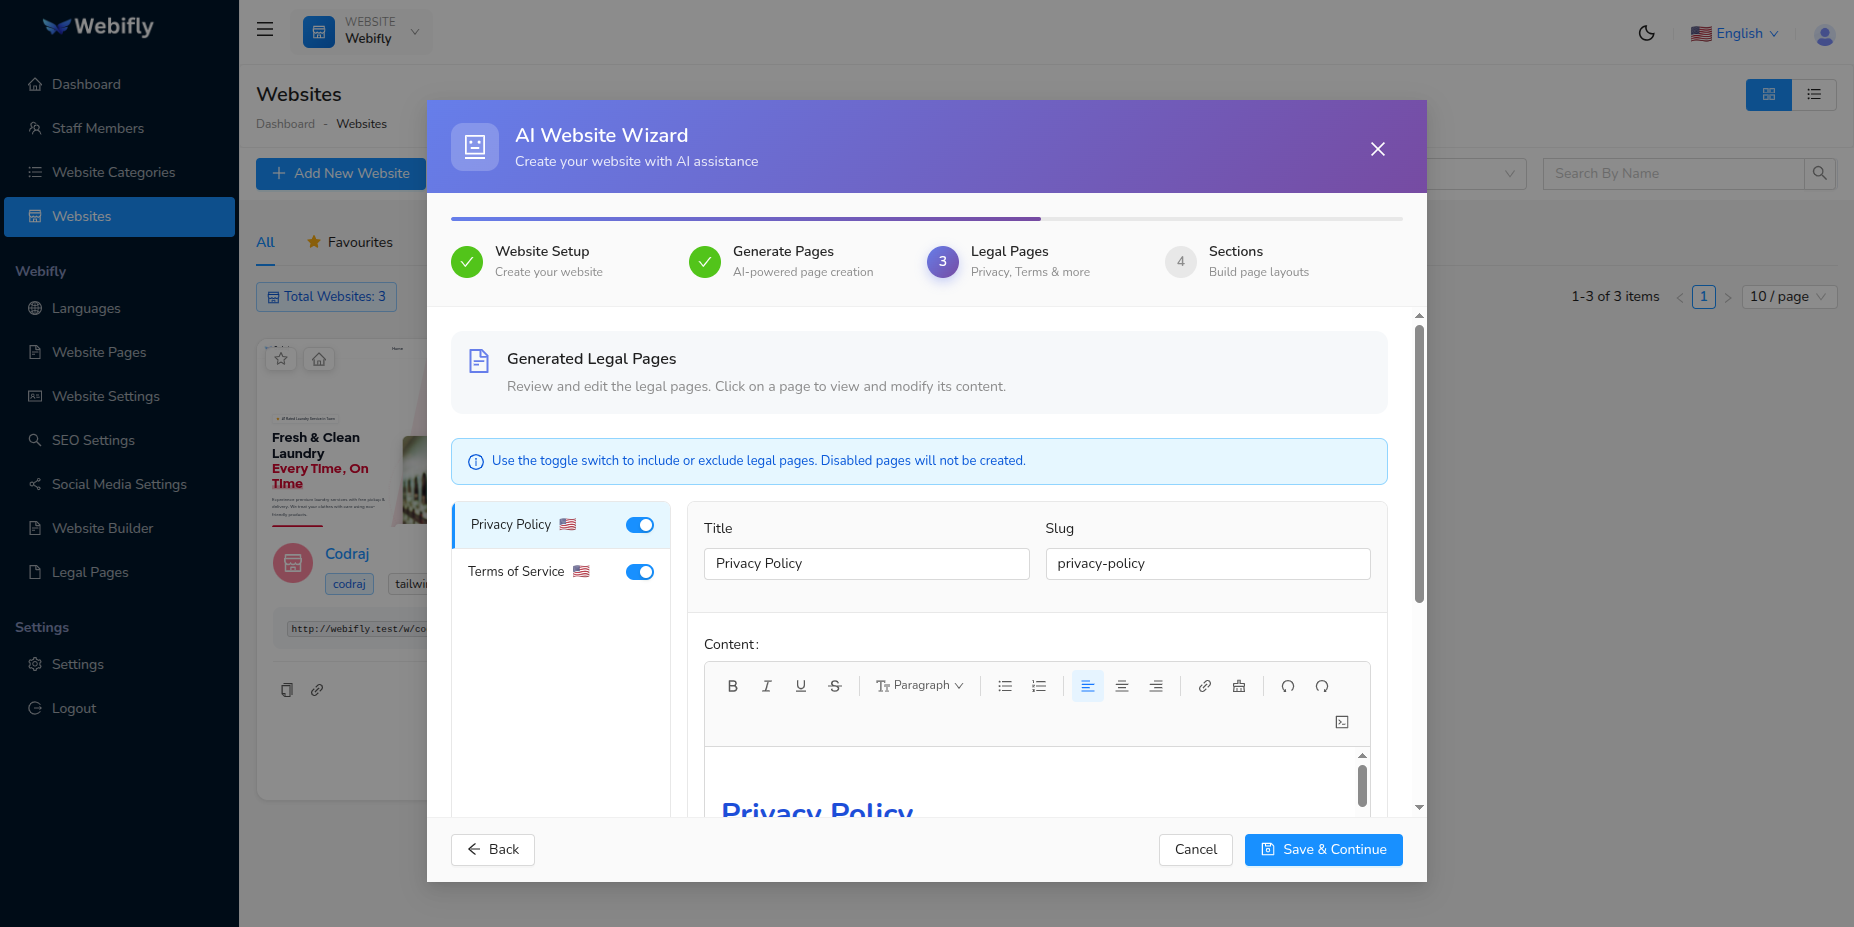This screenshot has height=927, width=1854.
Task: Toggle off the Privacy Policy page
Action: pyautogui.click(x=639, y=524)
